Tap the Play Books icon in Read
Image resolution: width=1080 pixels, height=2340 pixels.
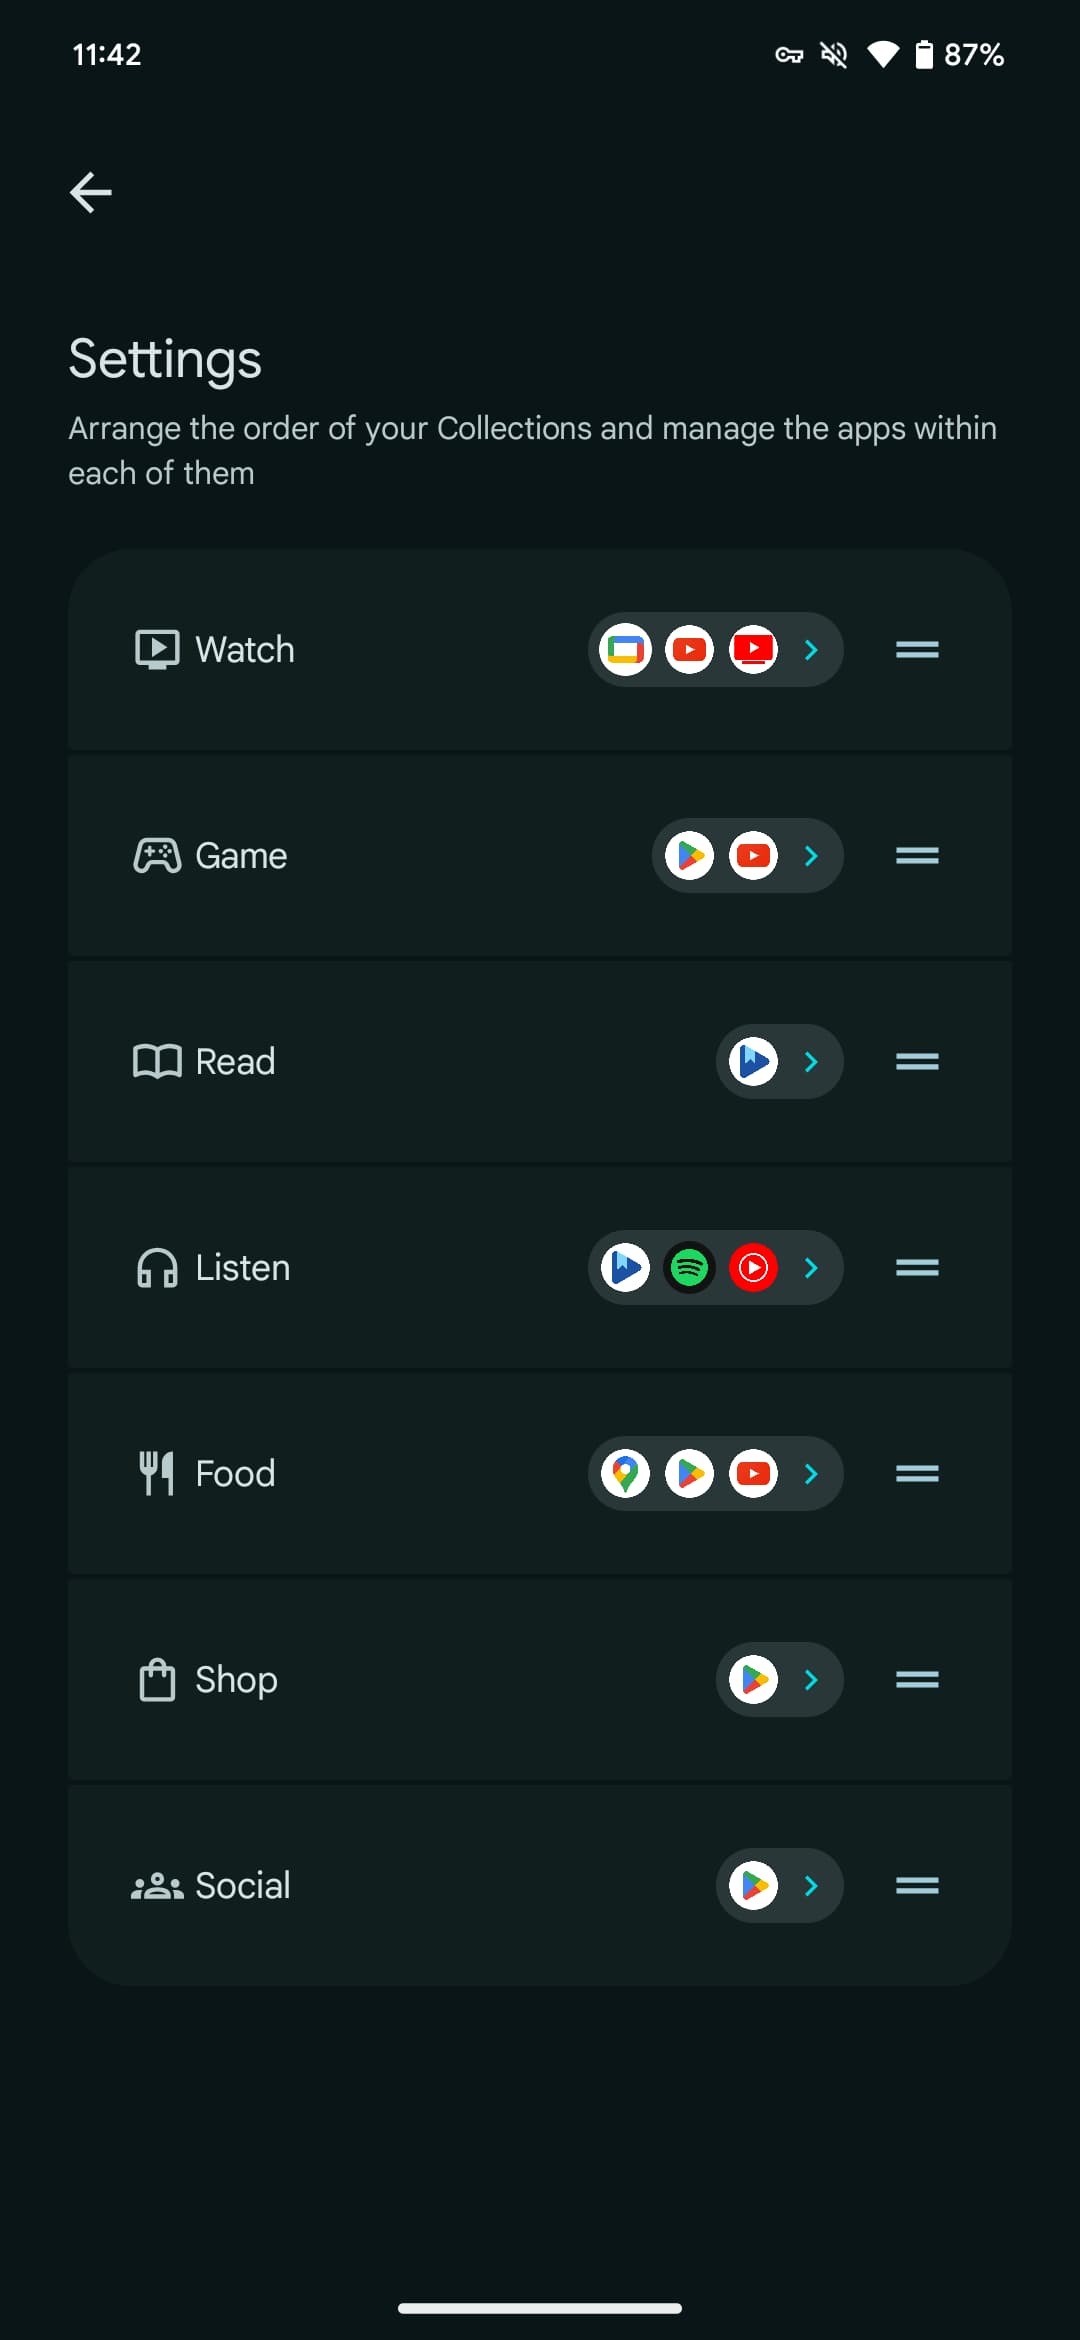point(754,1062)
